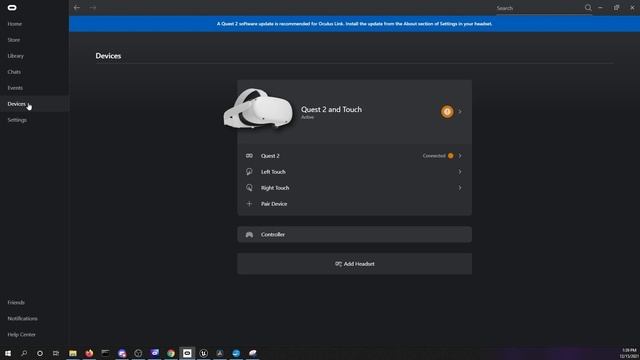Screen dimensions: 640x360
Task: Expand the Left Touch row chevron
Action: click(460, 172)
